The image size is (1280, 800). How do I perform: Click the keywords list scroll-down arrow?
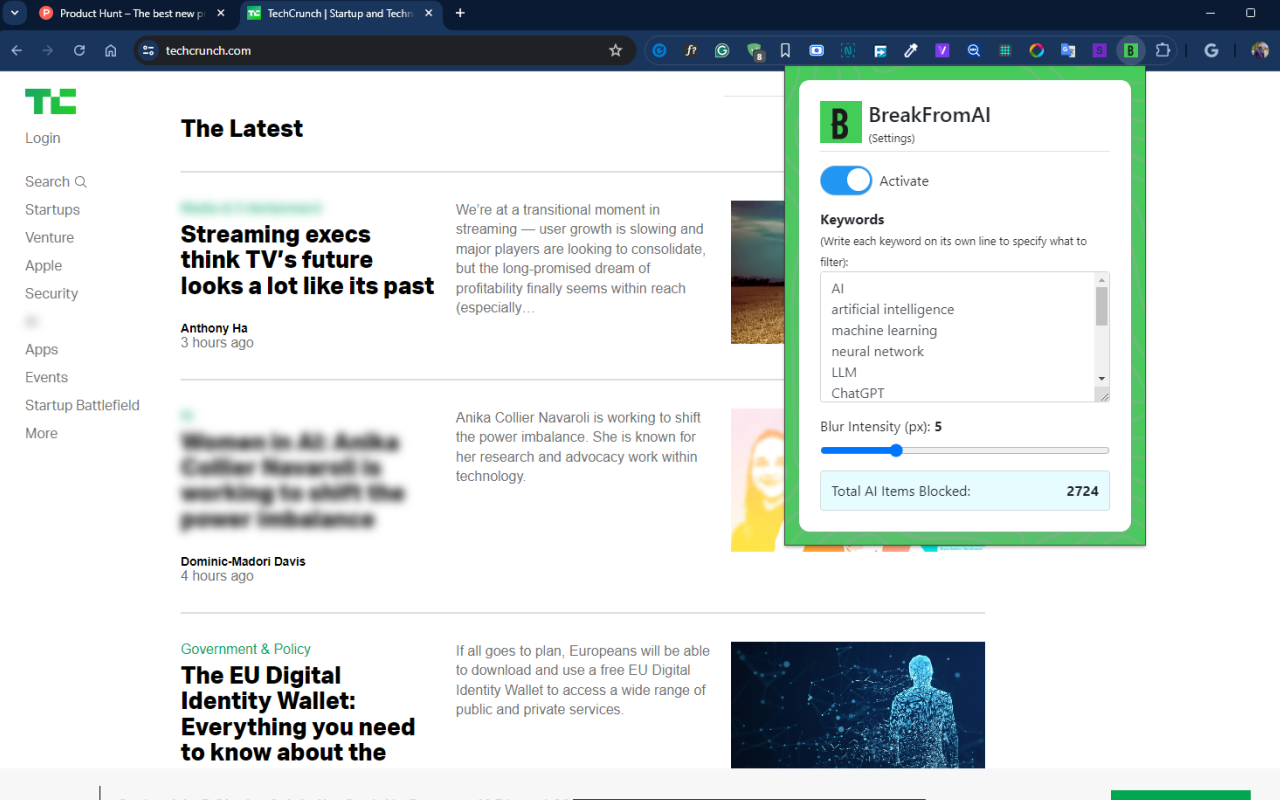(x=1102, y=379)
